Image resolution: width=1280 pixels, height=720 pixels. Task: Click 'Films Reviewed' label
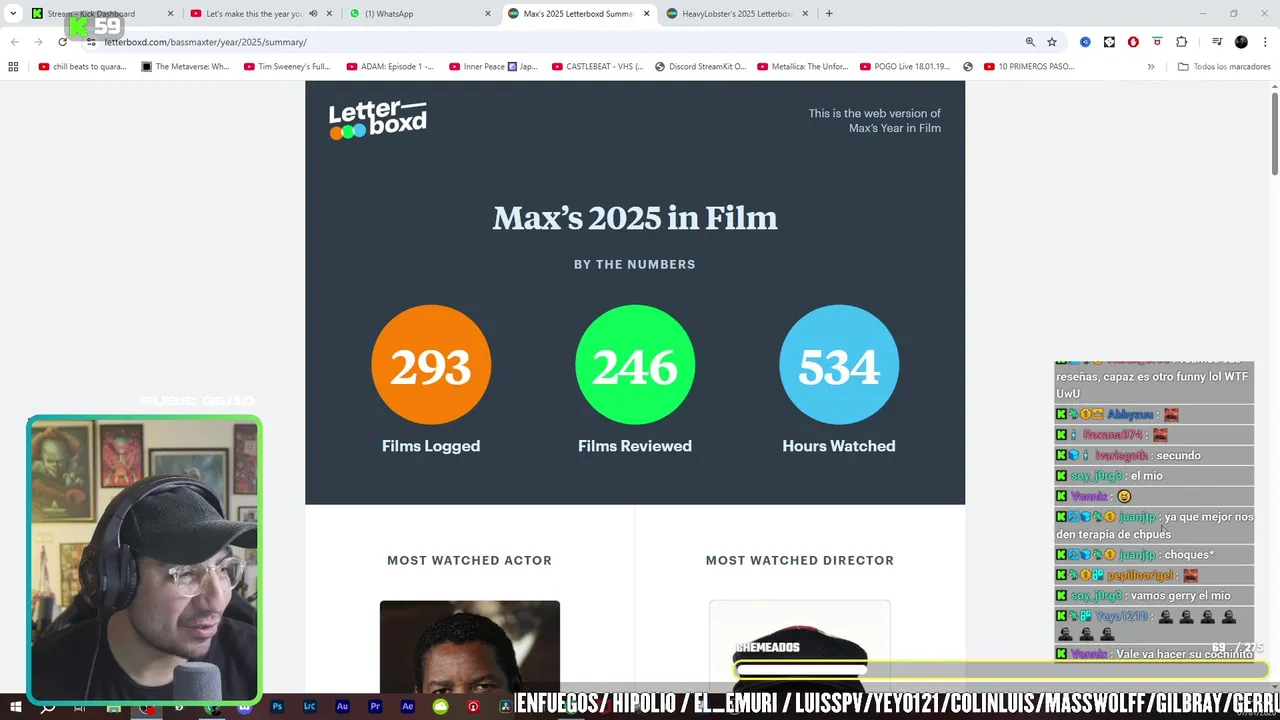coord(635,446)
